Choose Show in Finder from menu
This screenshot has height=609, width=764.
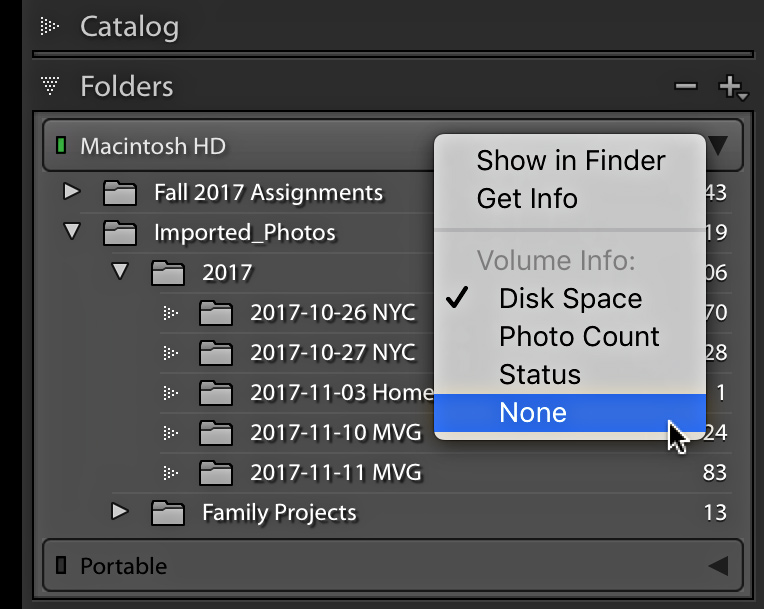[x=570, y=160]
